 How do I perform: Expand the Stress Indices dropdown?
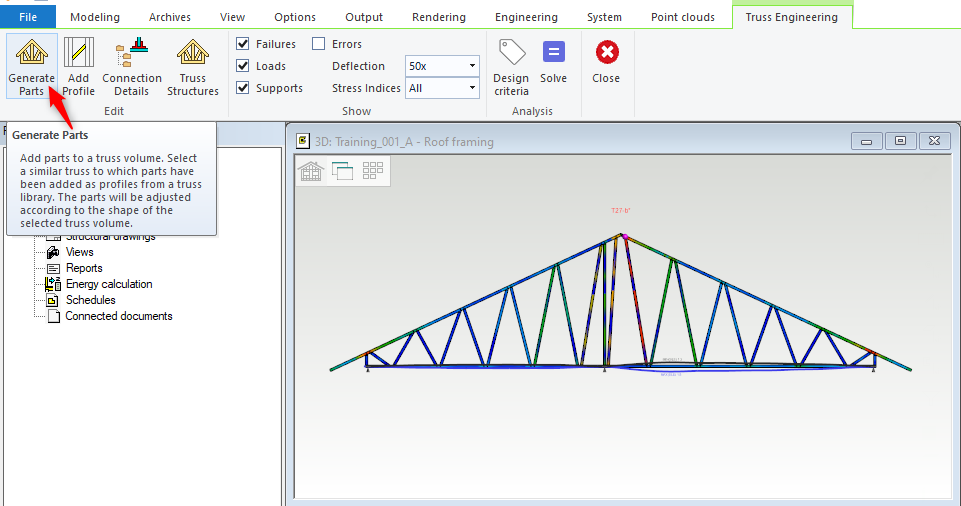click(x=442, y=88)
